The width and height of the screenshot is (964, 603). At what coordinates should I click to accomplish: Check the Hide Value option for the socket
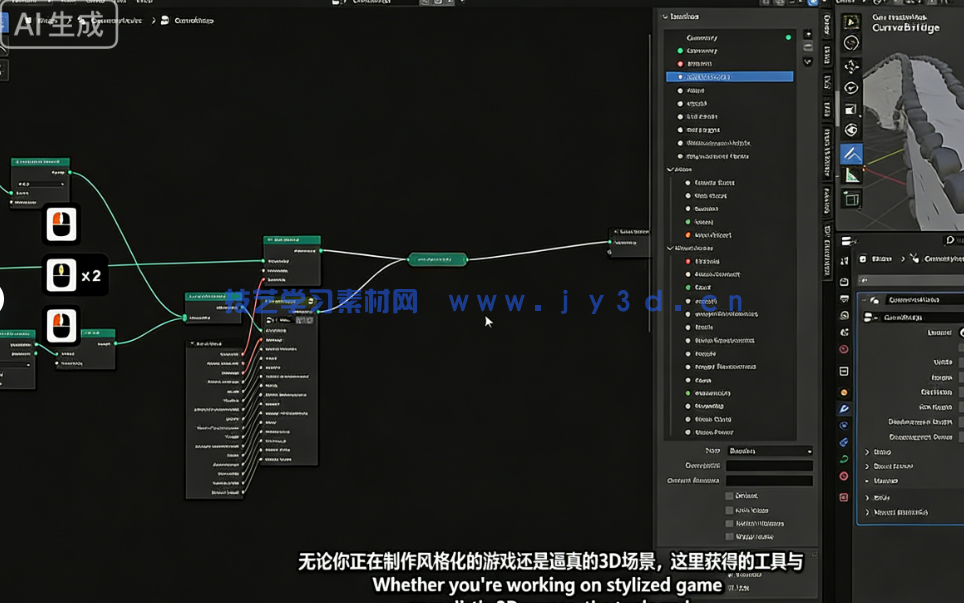pos(729,509)
